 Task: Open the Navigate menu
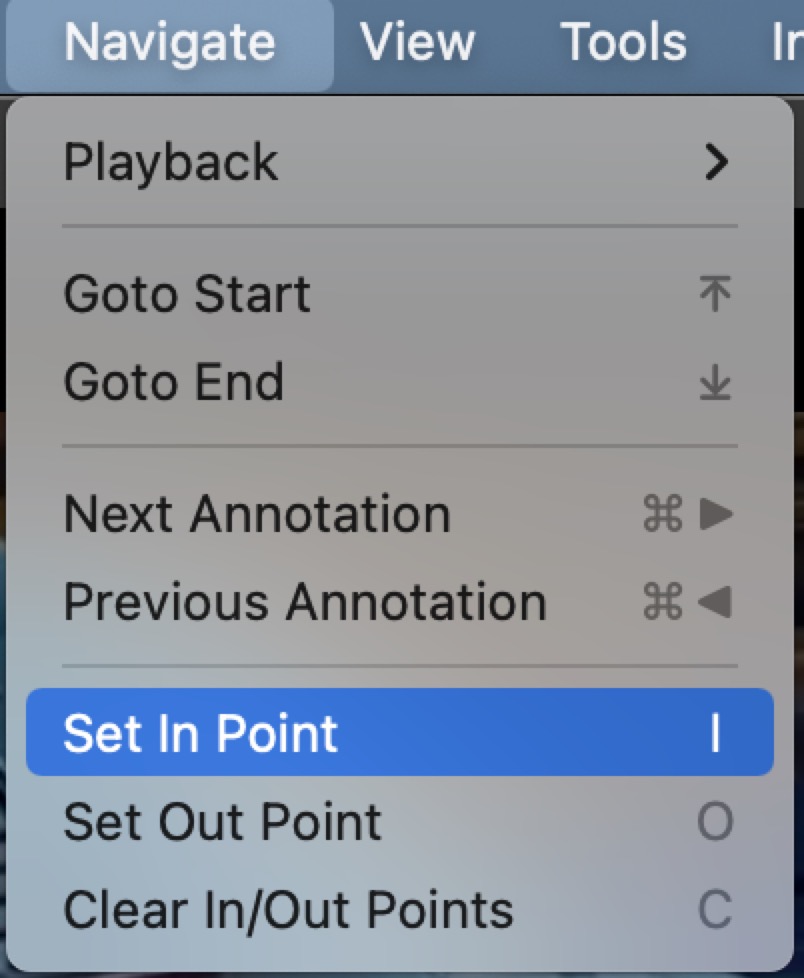point(168,42)
